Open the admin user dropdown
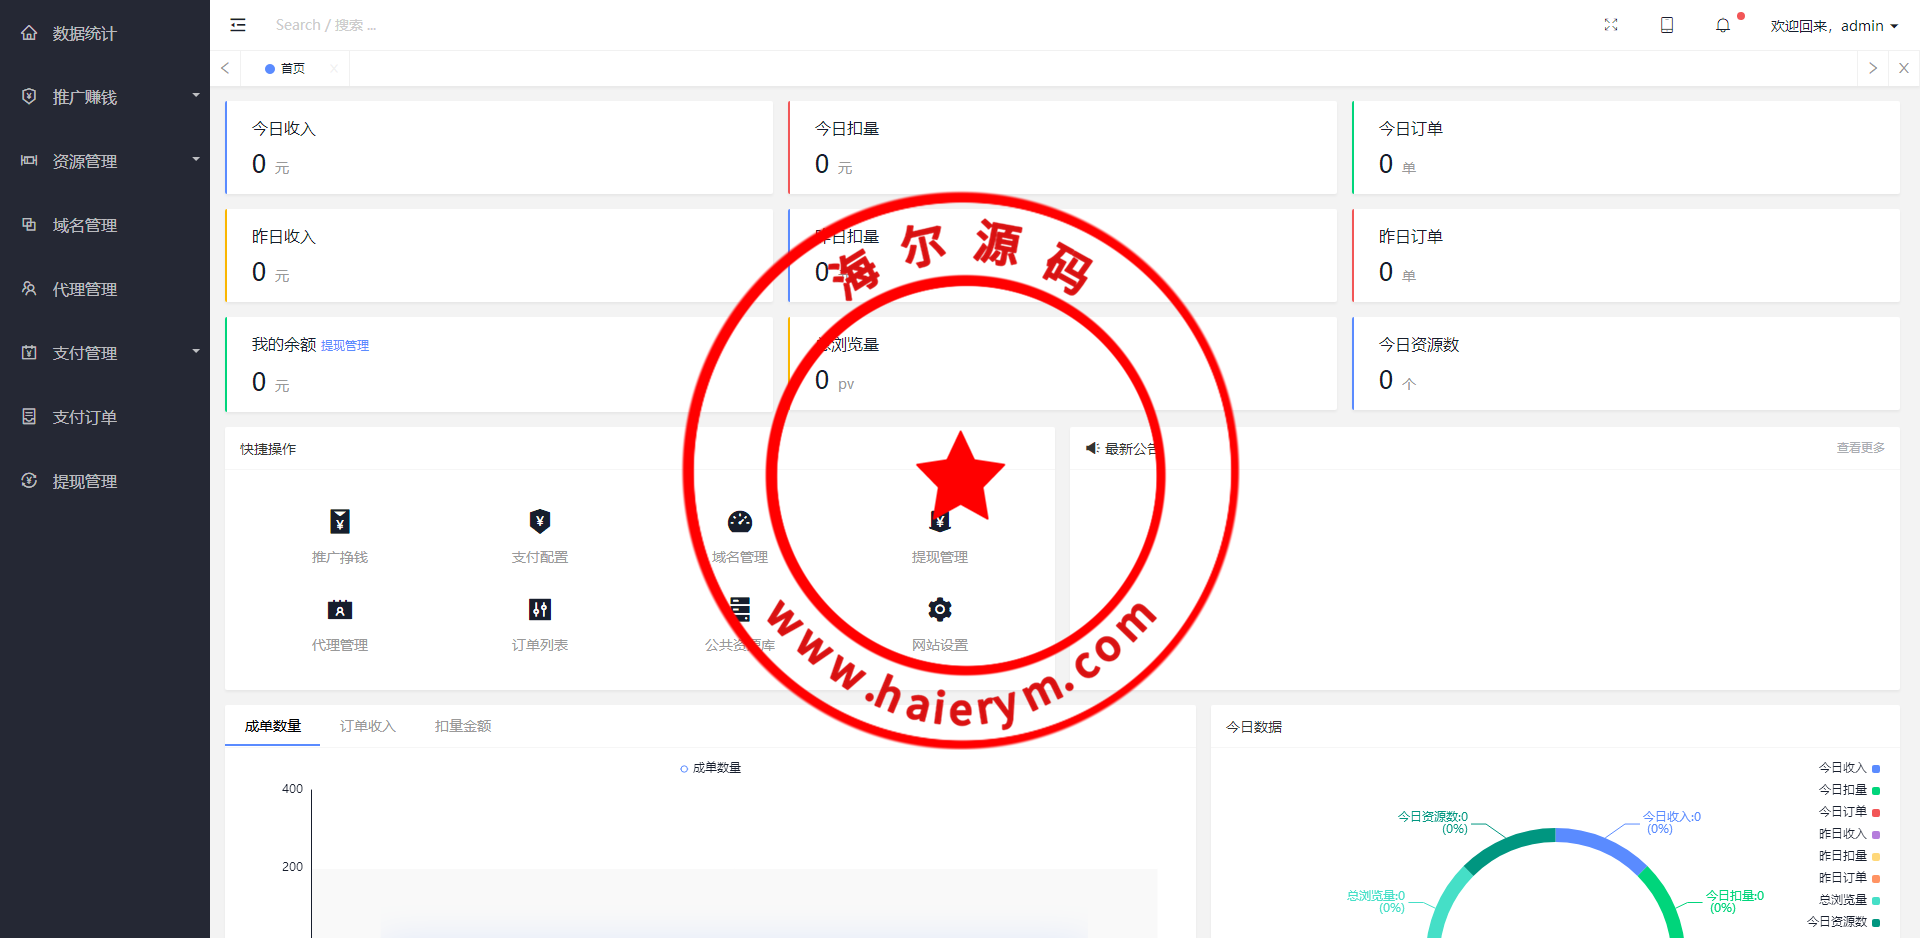1920x938 pixels. pos(1835,26)
